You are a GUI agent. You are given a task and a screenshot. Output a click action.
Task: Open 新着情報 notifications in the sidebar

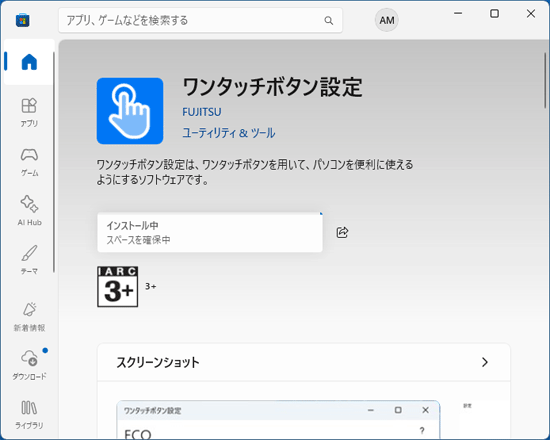(x=29, y=316)
